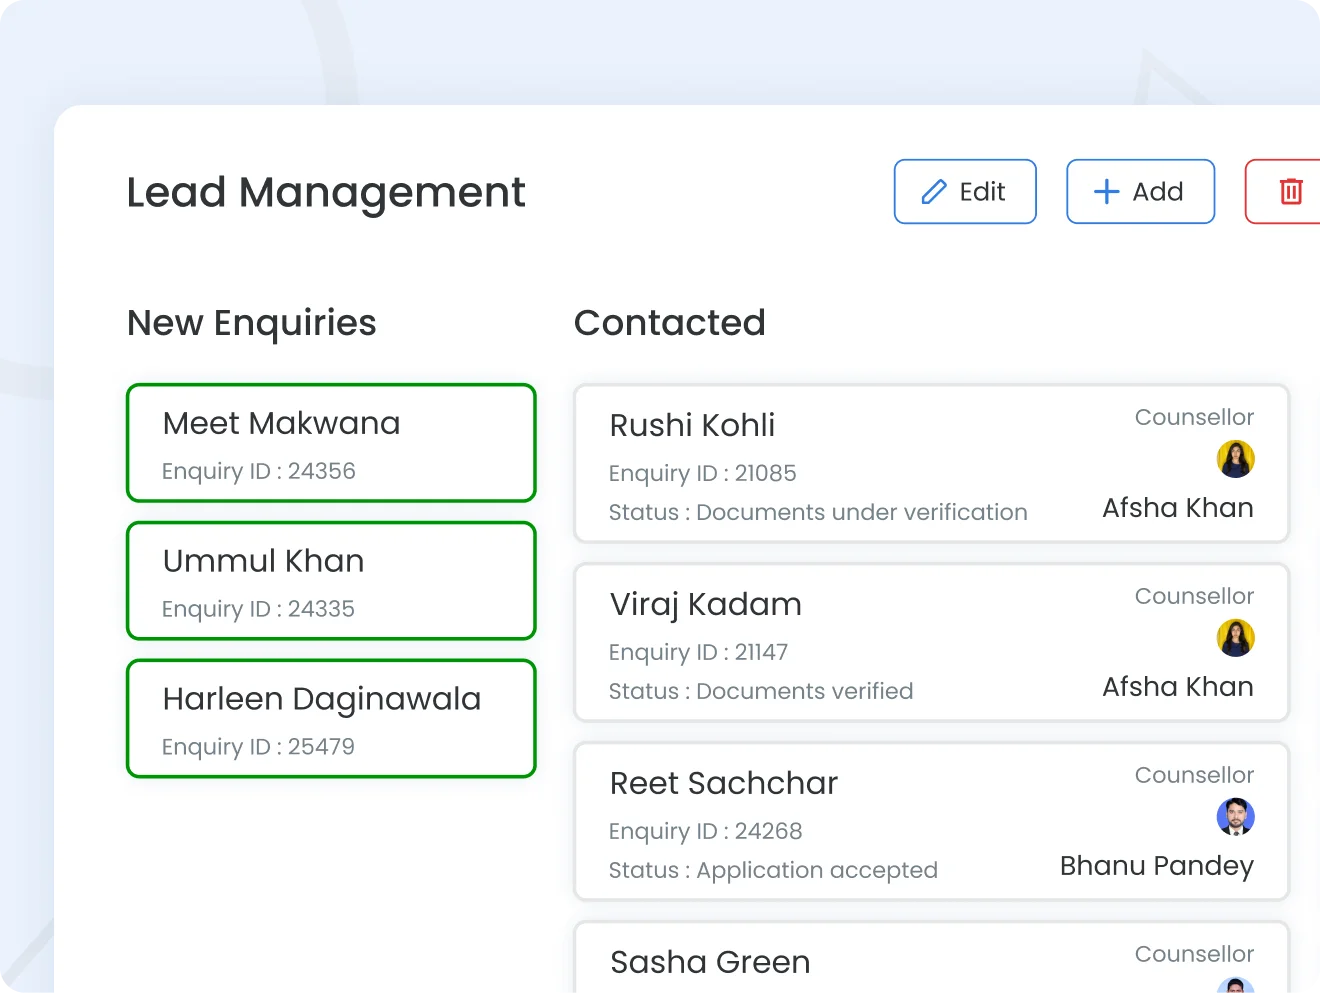Click the plus icon in Add button
This screenshot has height=993, width=1320.
click(1106, 192)
